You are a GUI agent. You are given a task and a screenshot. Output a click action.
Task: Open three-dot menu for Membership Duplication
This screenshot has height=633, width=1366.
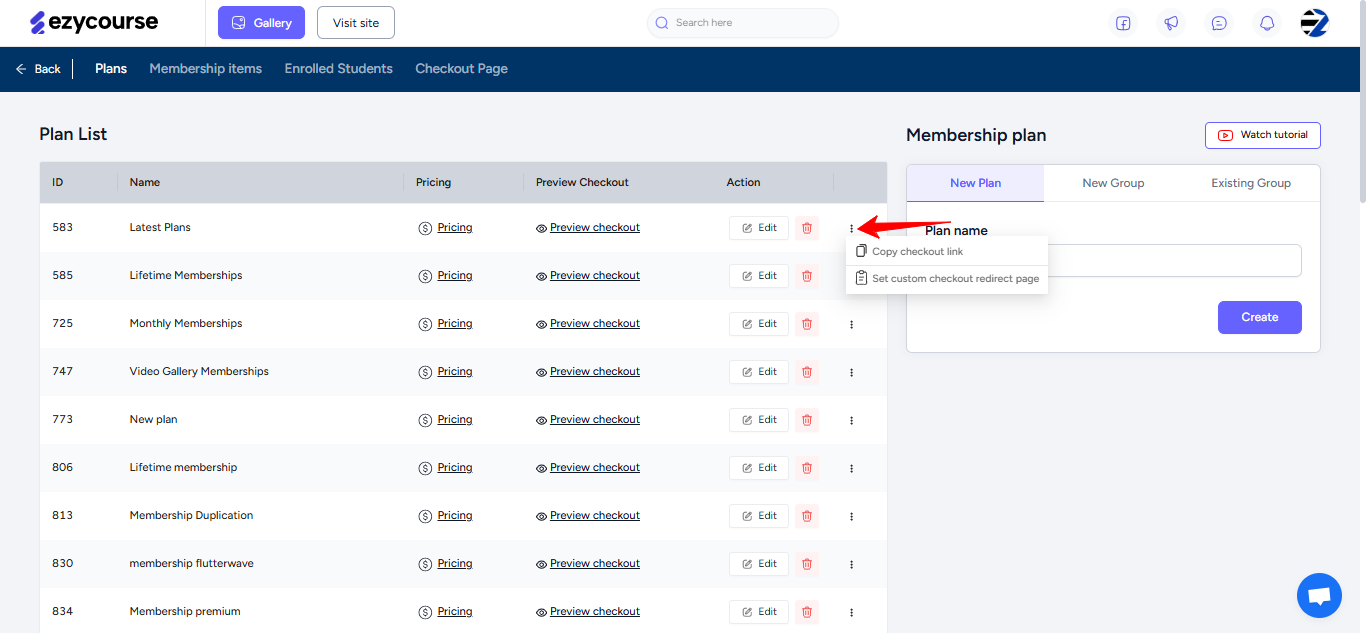852,516
